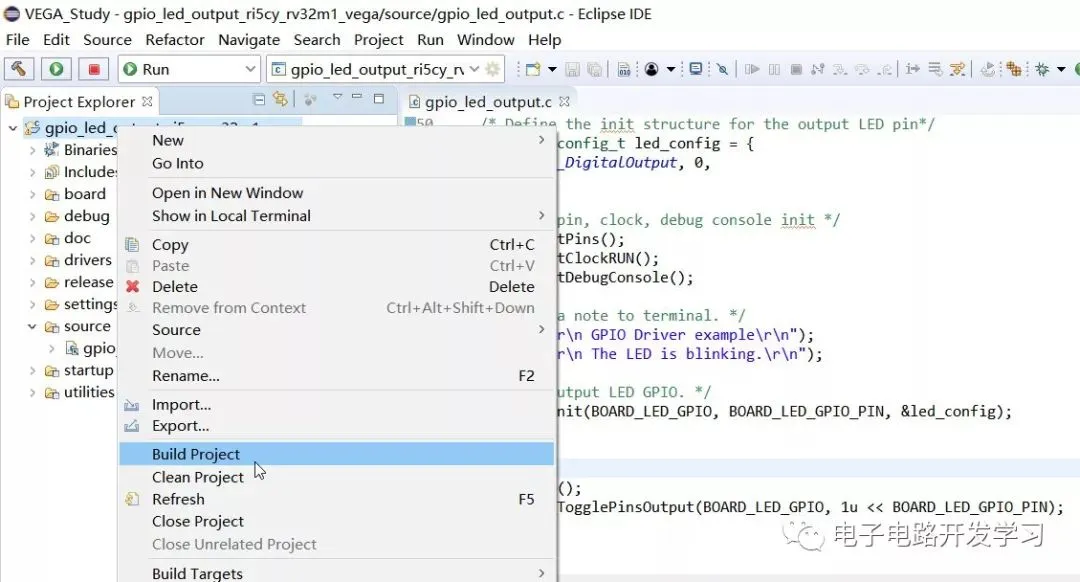Screen dimensions: 1080x582
Task: Close the gpio_led_output.c editor tab
Action: pos(565,101)
